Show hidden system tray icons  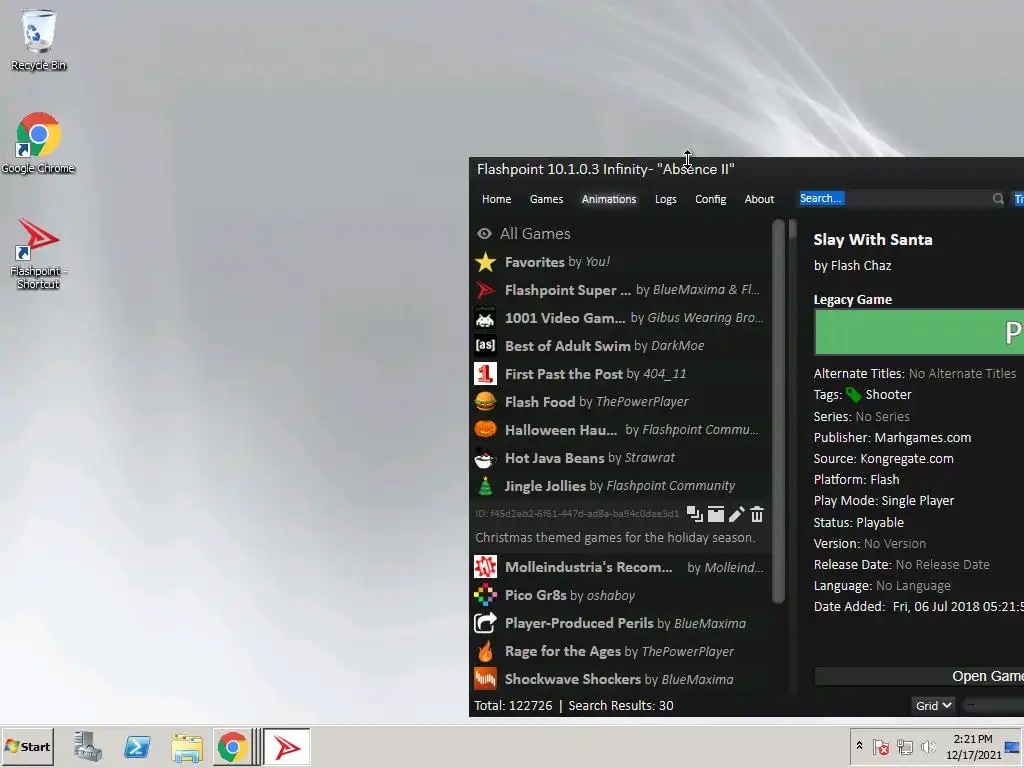click(859, 746)
